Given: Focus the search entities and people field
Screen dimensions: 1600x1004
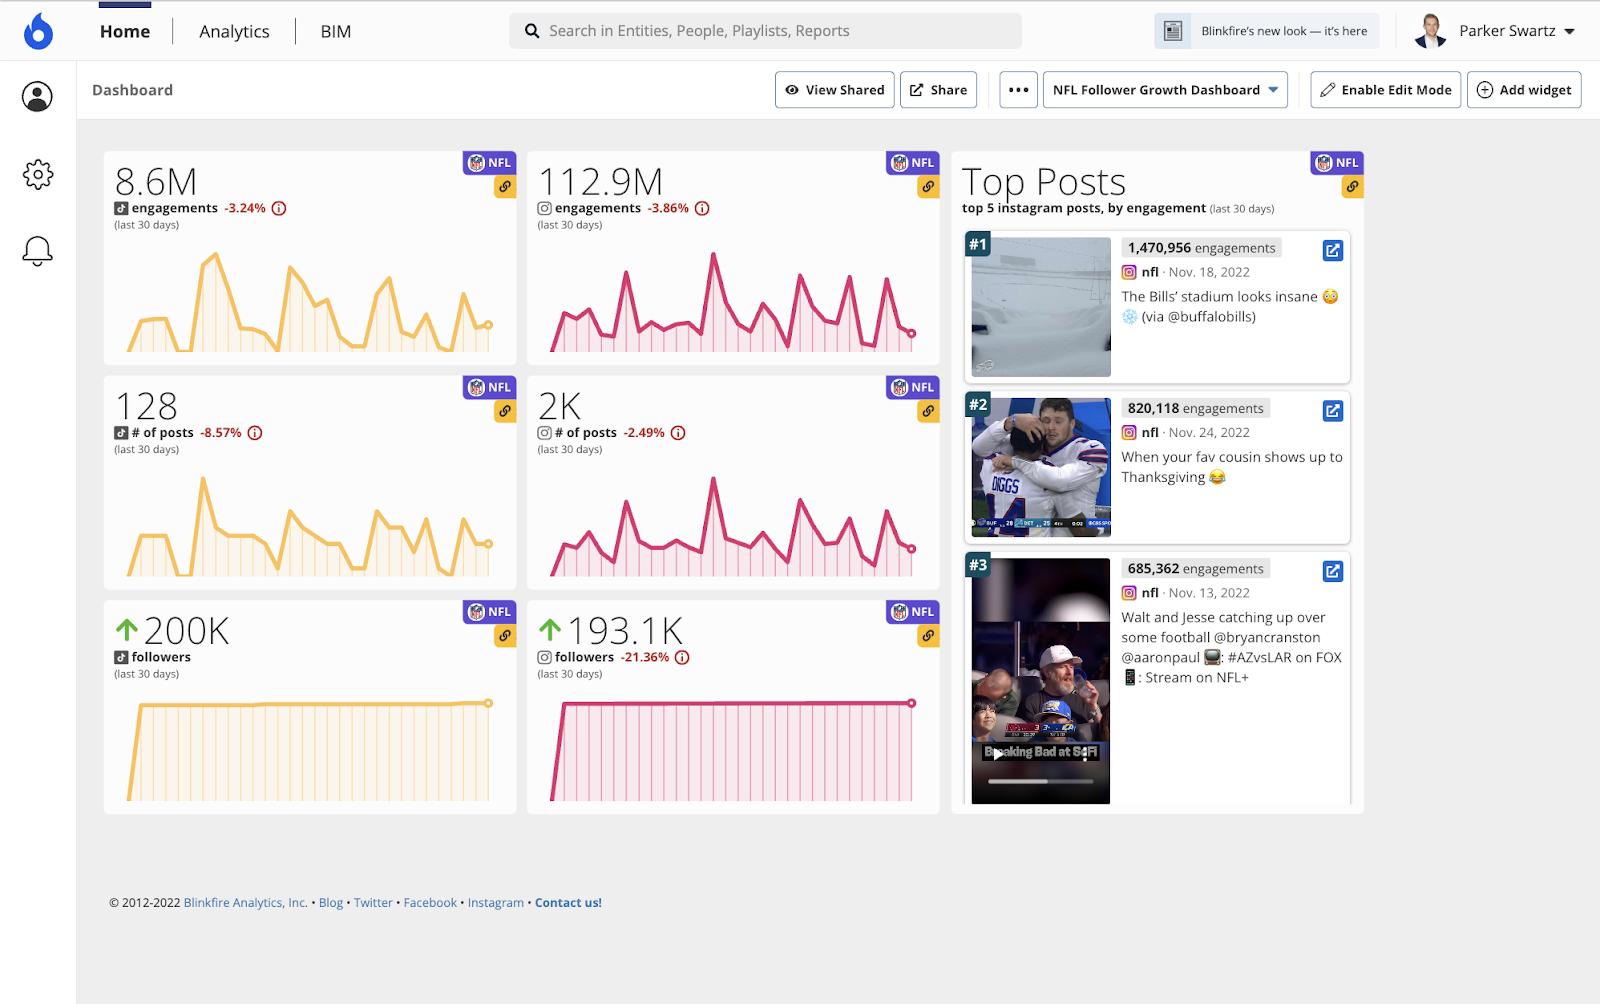Looking at the screenshot, I should 765,31.
